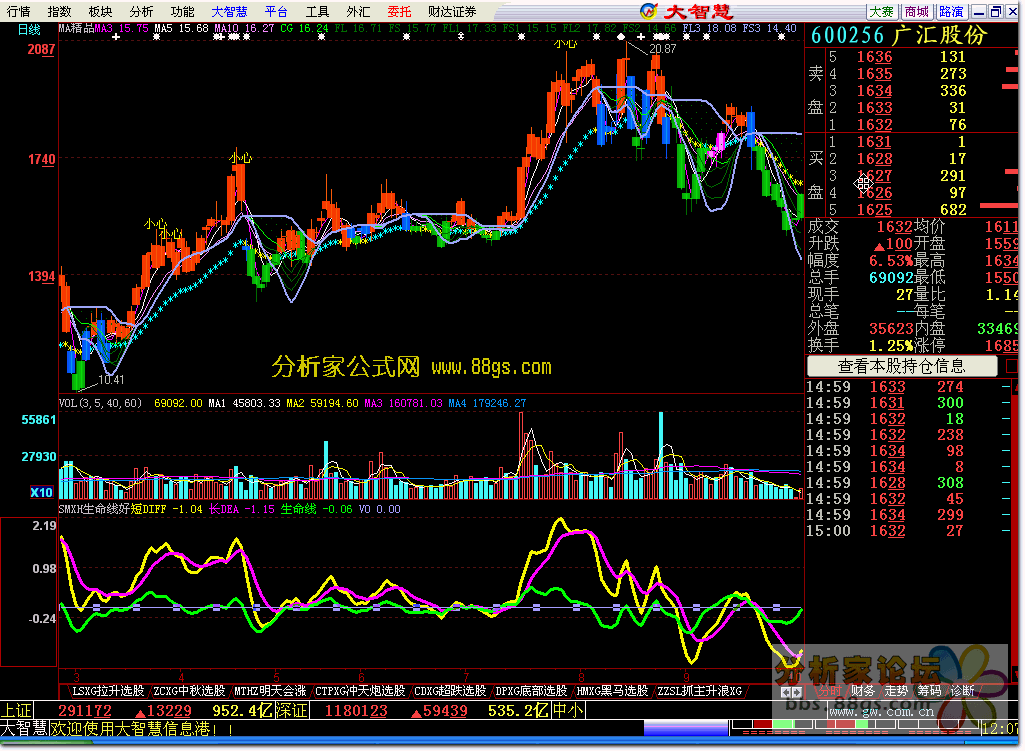1025x751 pixels.
Task: Click the MA精品 indicator label
Action: coord(76,29)
